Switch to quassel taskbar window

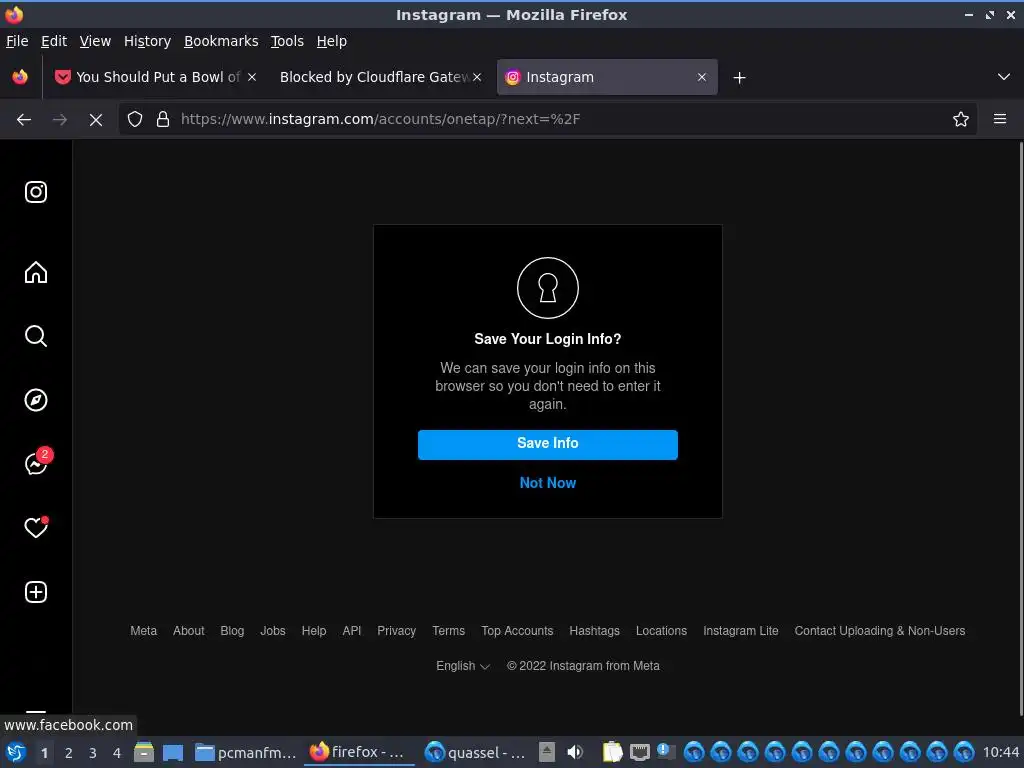pos(475,753)
